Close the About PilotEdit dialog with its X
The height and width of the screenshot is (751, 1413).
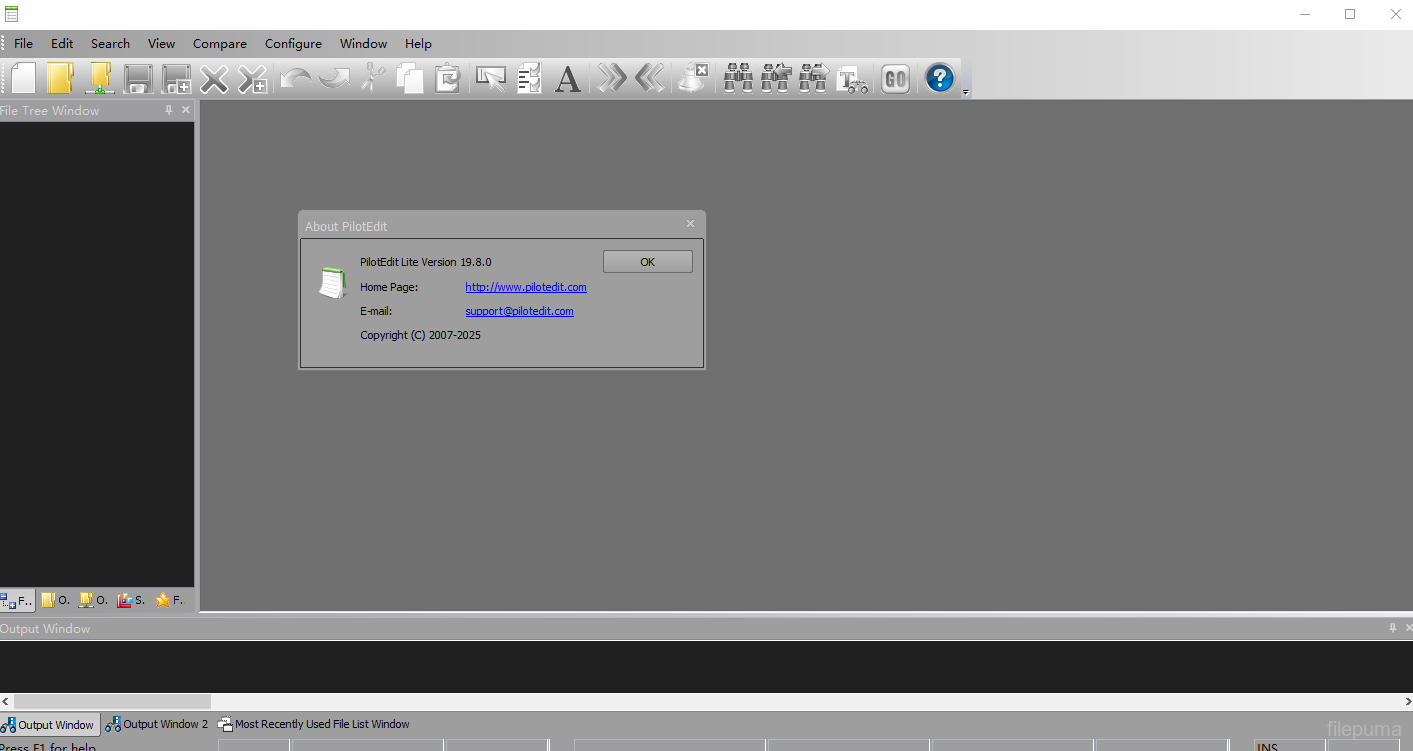690,224
